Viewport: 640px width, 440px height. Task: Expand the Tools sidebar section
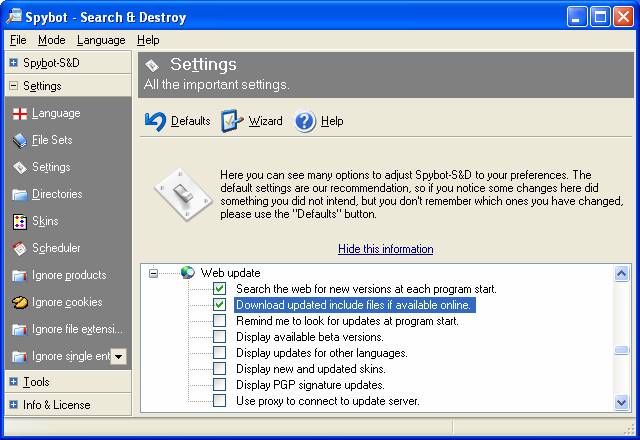click(x=13, y=382)
